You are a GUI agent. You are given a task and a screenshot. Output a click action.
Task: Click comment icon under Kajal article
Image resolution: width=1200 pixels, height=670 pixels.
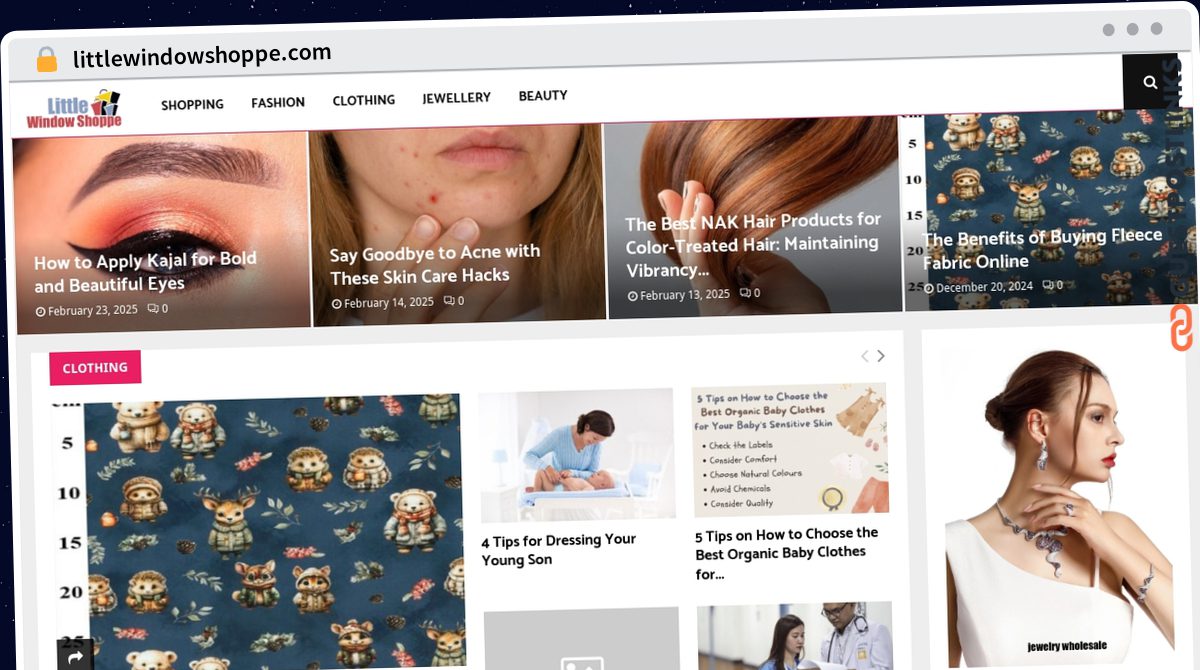152,309
